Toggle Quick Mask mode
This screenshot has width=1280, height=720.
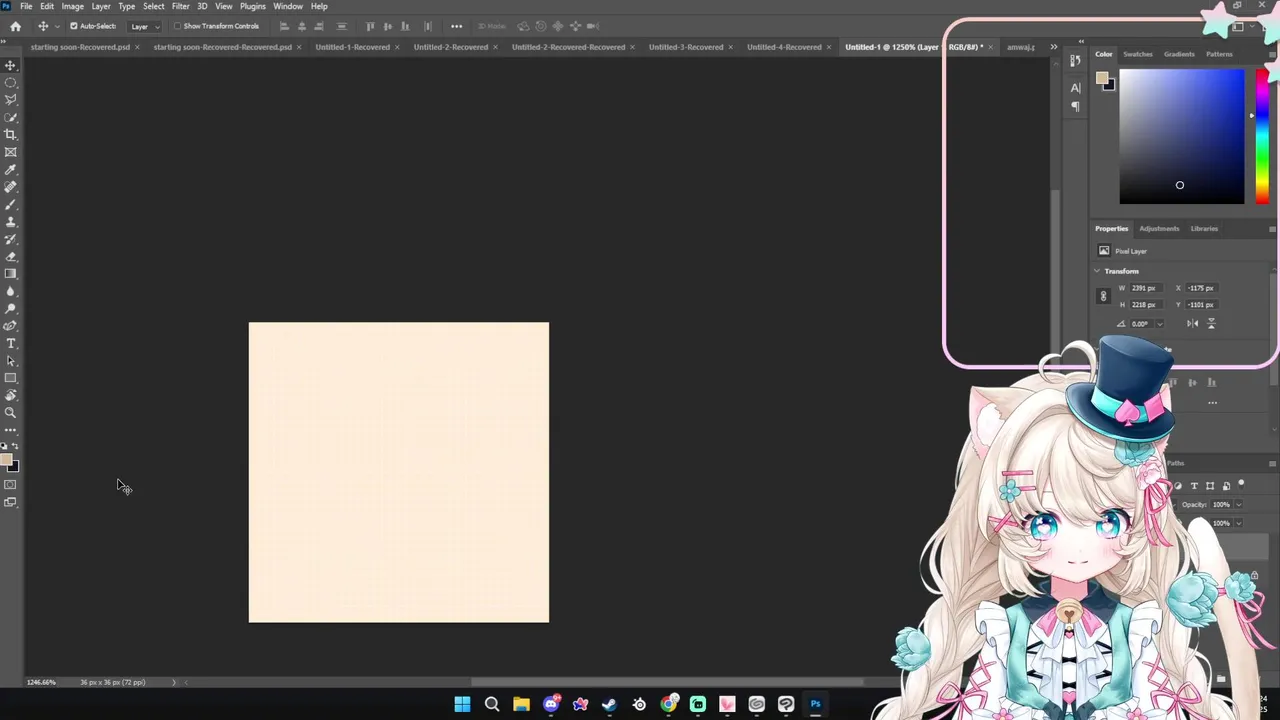[11, 485]
